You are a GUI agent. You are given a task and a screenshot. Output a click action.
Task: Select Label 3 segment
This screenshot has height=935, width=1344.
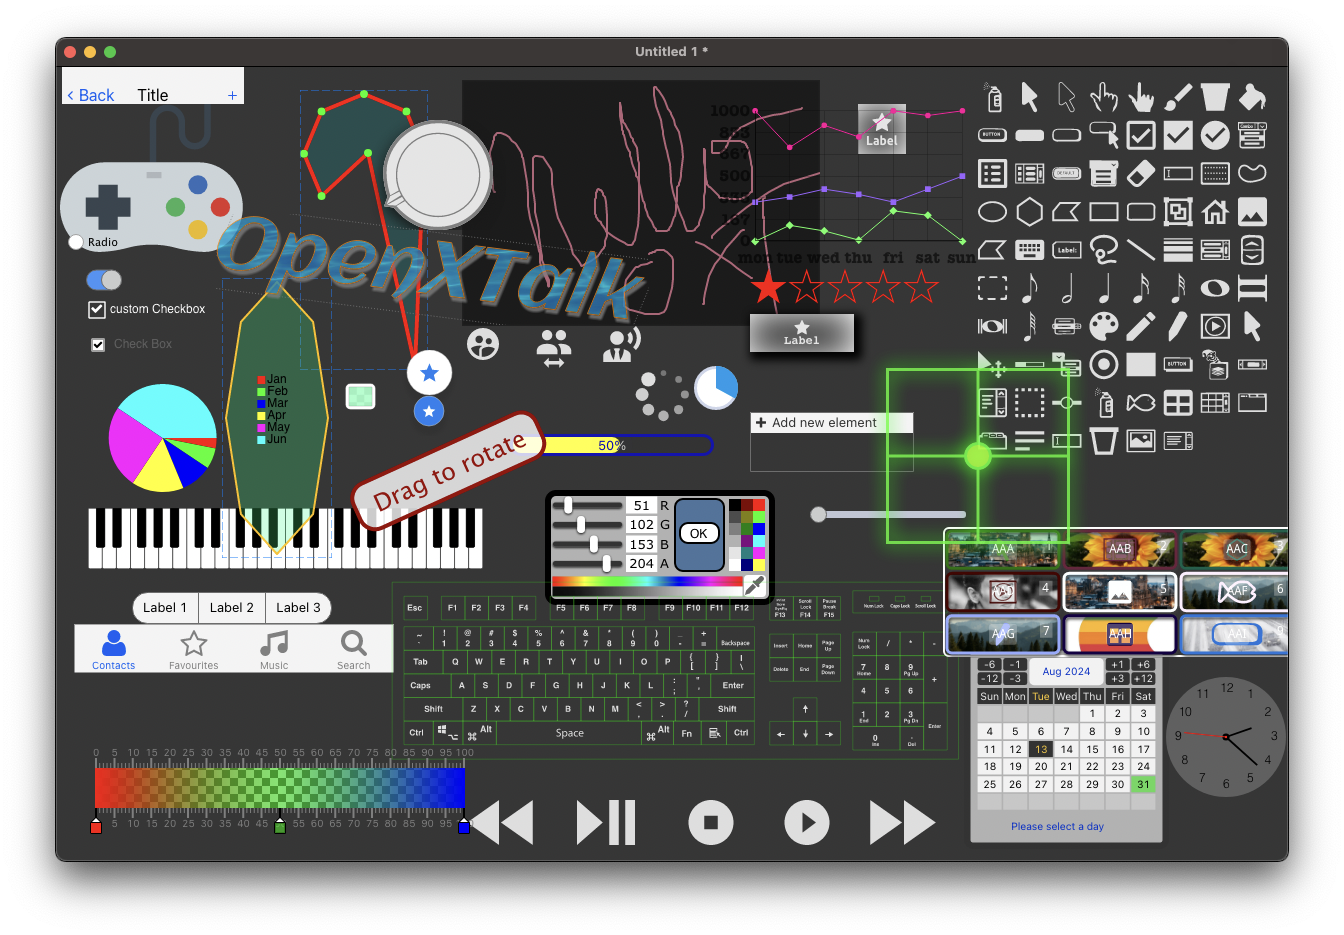(x=298, y=608)
